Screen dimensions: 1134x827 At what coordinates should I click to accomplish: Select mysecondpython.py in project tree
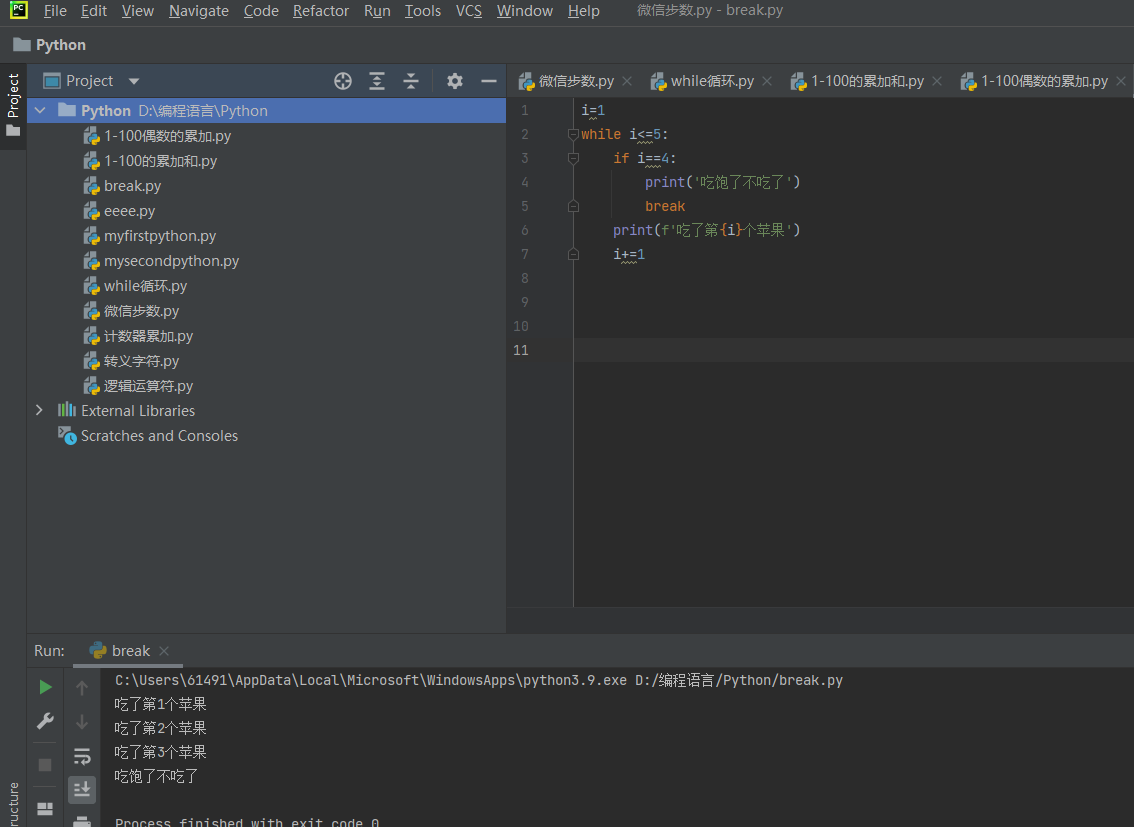(161, 261)
